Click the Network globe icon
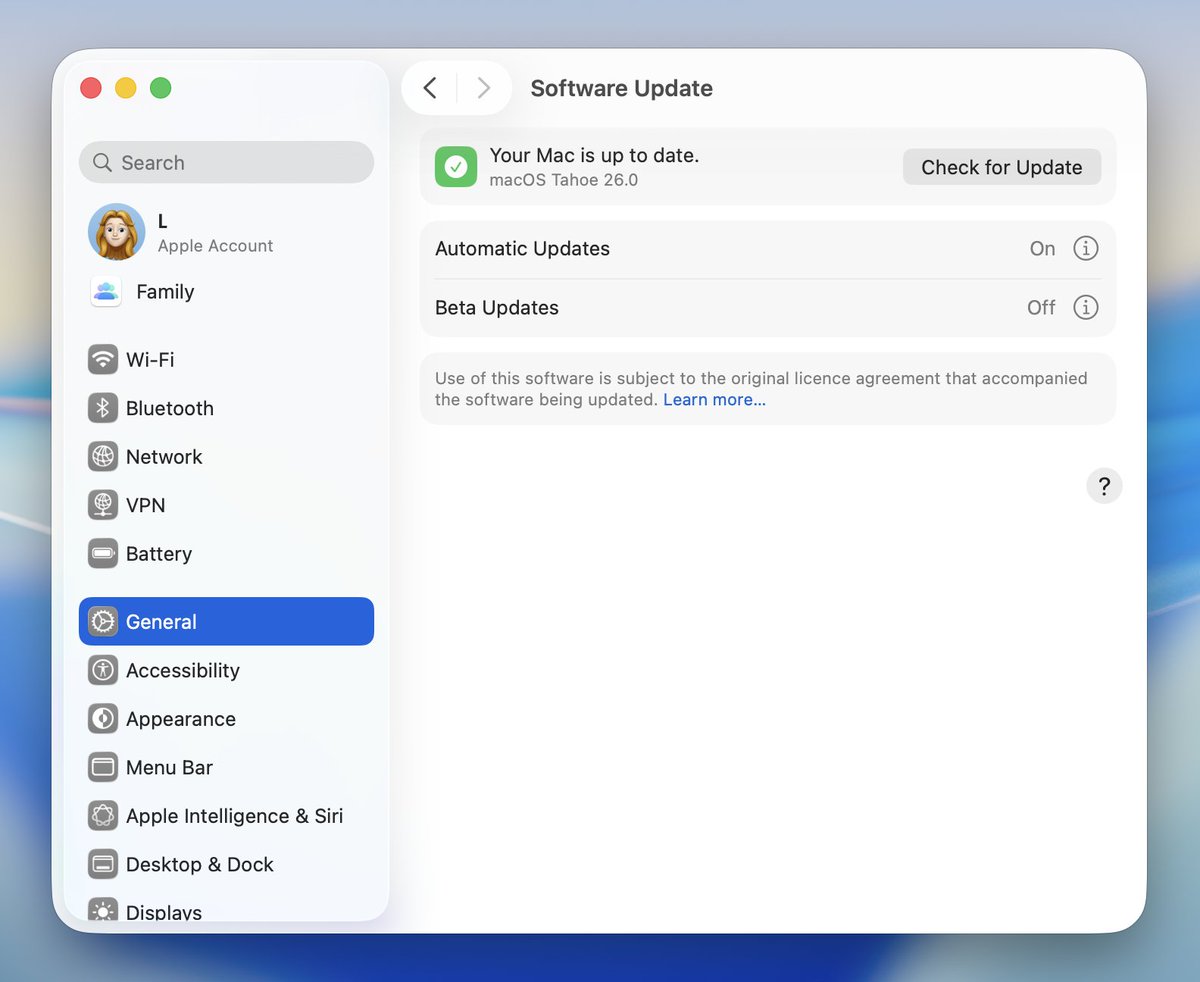 click(x=103, y=457)
